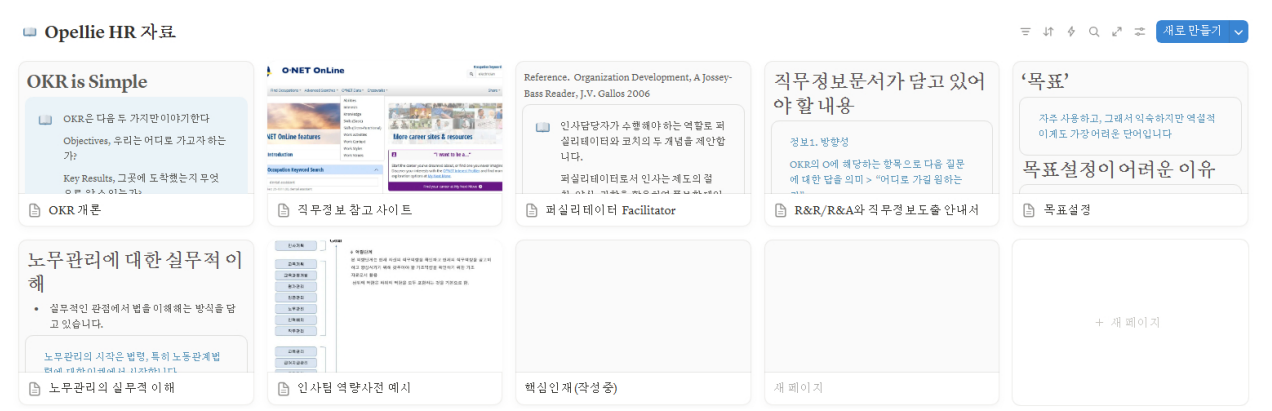Viewport: 1272px width, 411px height.
Task: Click the page icon next to R&R/R&A와 직무정보도출 안내서
Action: click(x=781, y=210)
